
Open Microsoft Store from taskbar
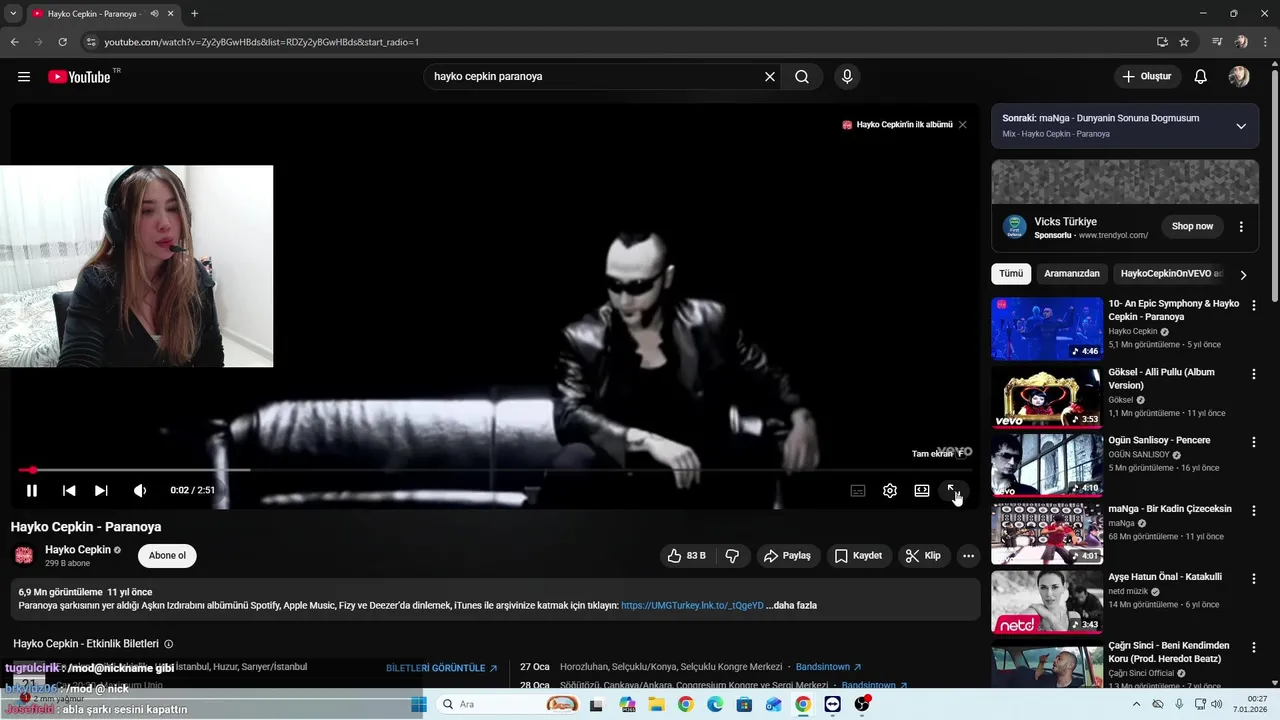[x=744, y=704]
